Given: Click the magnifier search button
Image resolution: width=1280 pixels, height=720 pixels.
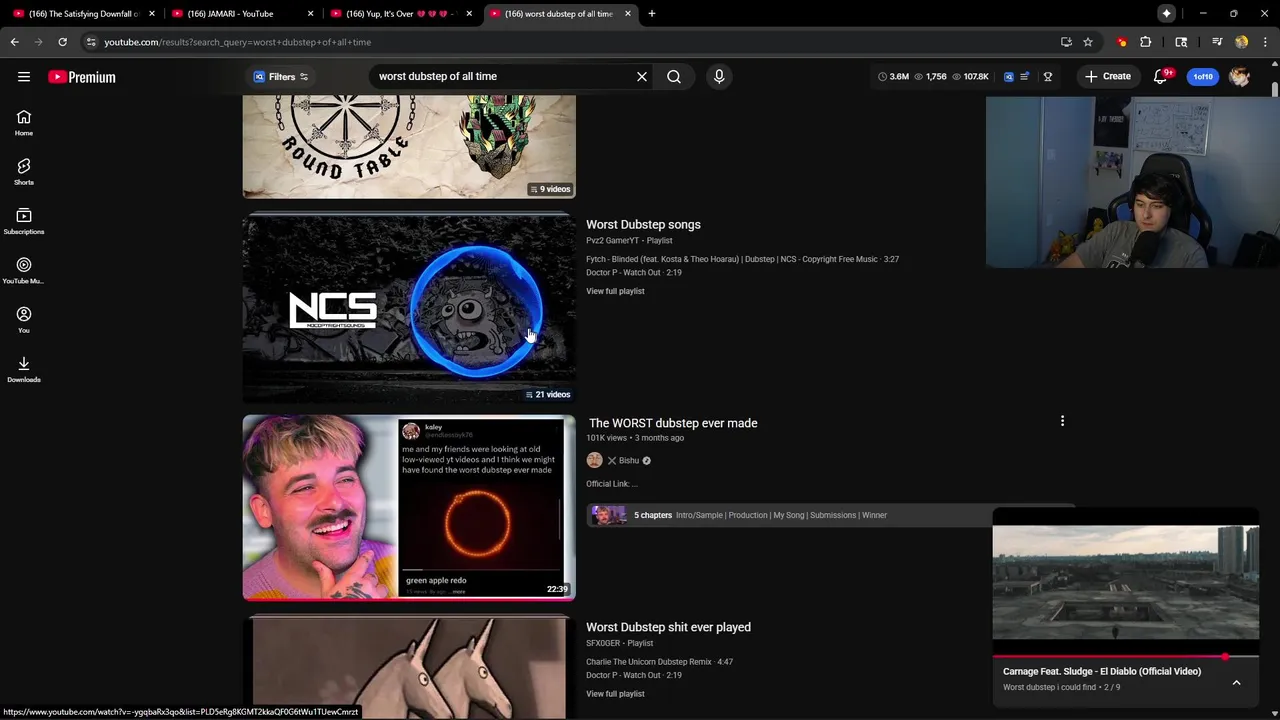Looking at the screenshot, I should pyautogui.click(x=674, y=76).
